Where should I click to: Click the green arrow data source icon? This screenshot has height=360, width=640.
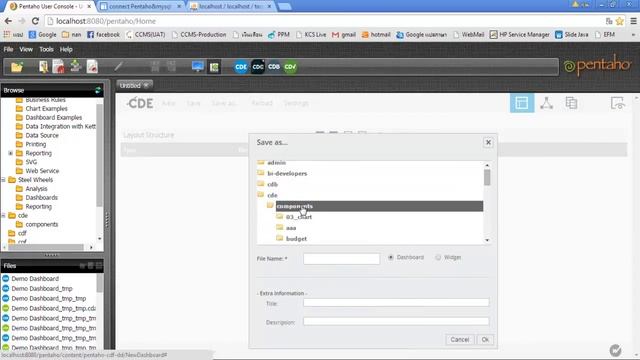coord(76,66)
